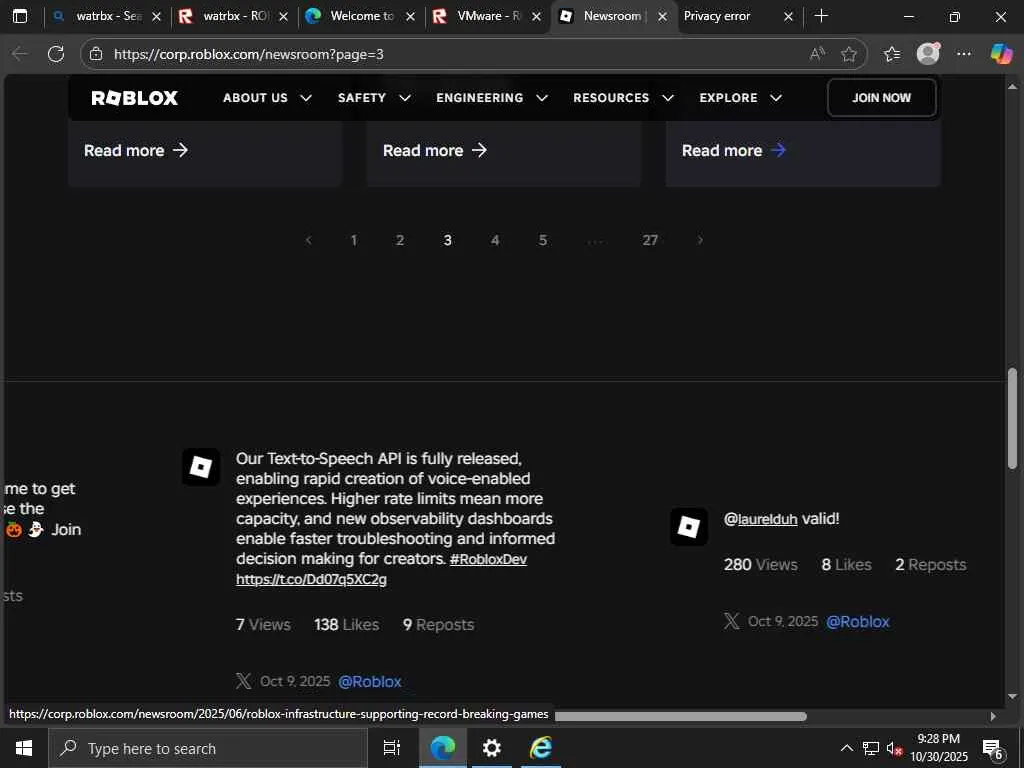Click the middle card's Read more link
The image size is (1024, 768).
pyautogui.click(x=435, y=150)
